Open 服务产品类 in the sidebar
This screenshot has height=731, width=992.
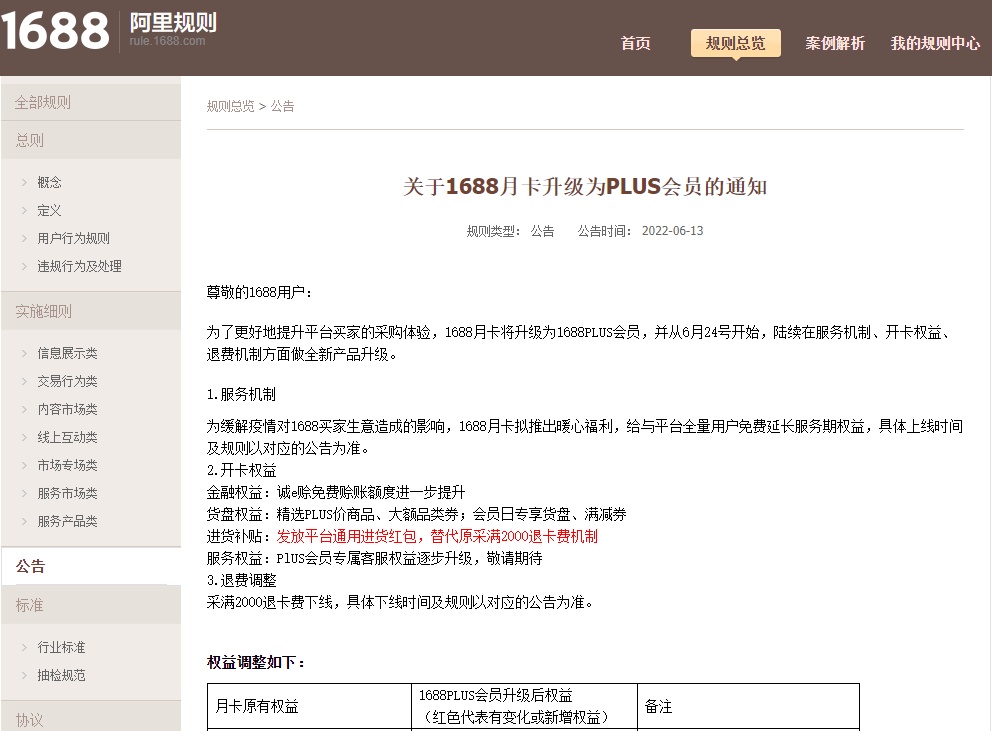pyautogui.click(x=68, y=521)
